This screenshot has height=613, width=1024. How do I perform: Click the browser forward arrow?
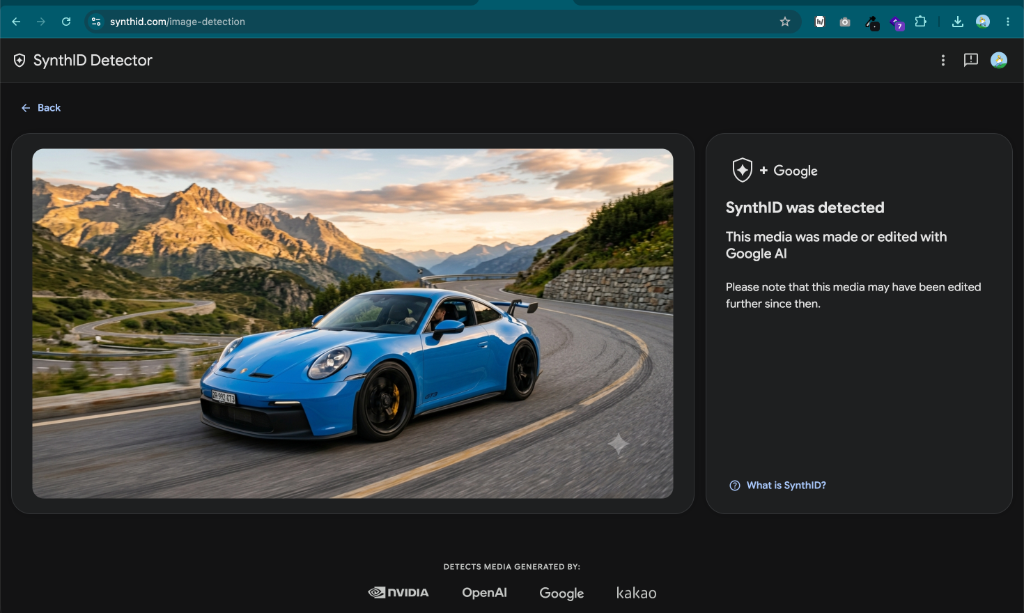[x=41, y=22]
